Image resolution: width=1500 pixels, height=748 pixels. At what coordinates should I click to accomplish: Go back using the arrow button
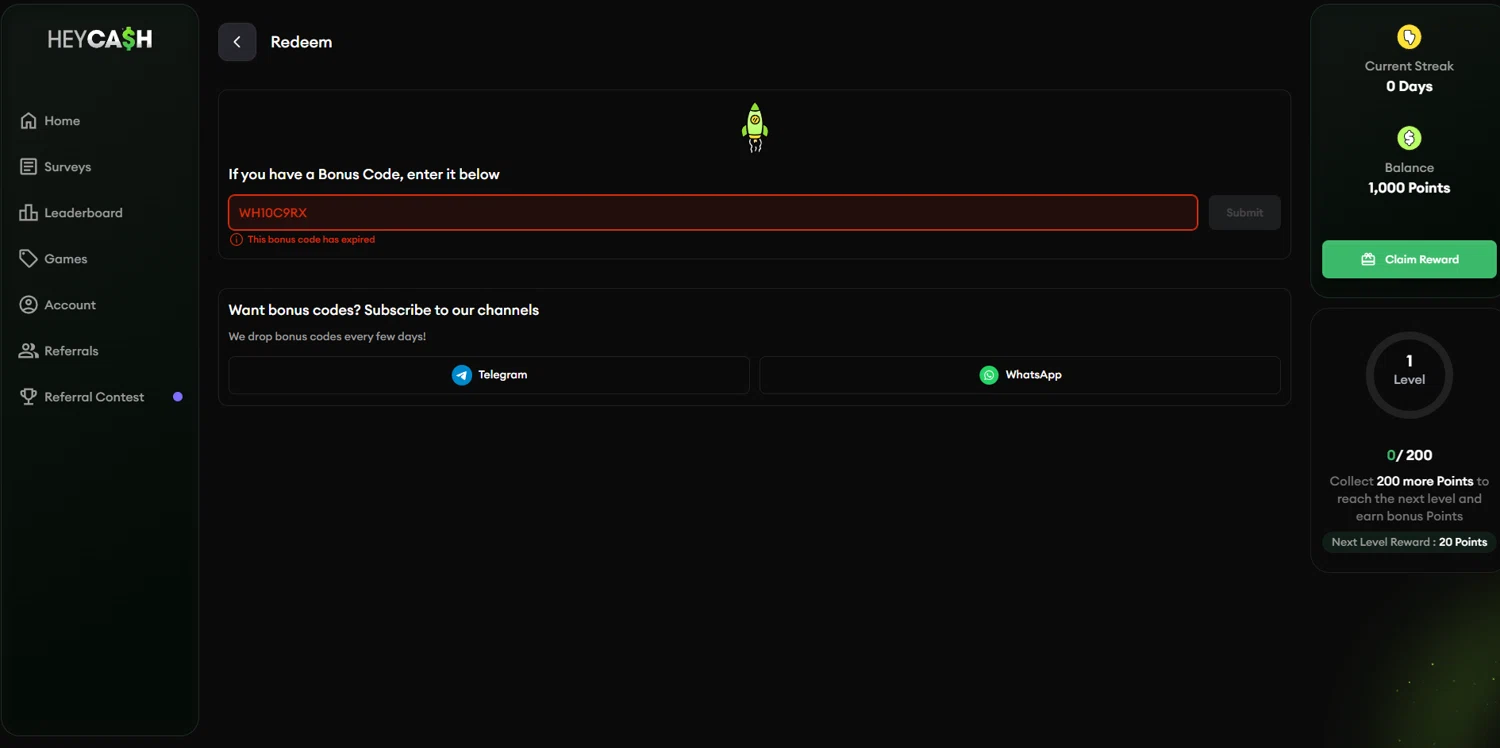coord(237,42)
